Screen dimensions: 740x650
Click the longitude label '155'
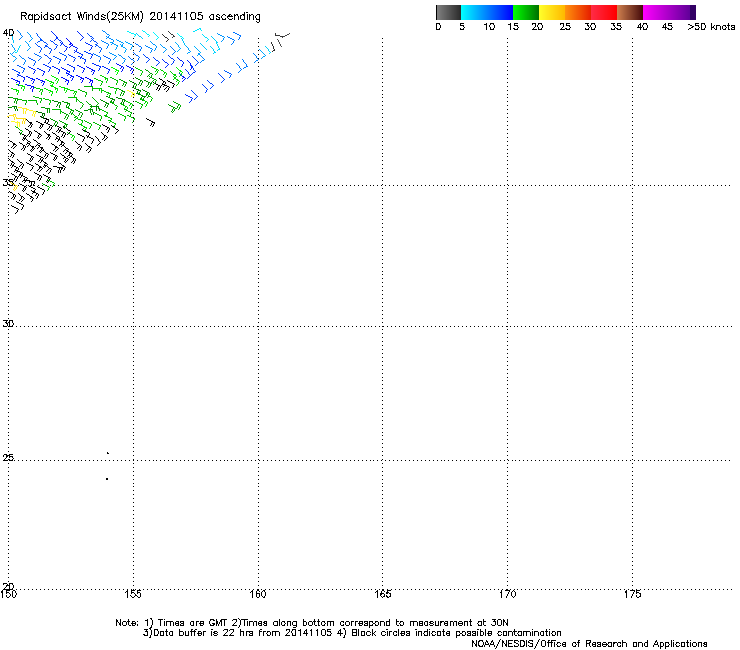pyautogui.click(x=133, y=594)
